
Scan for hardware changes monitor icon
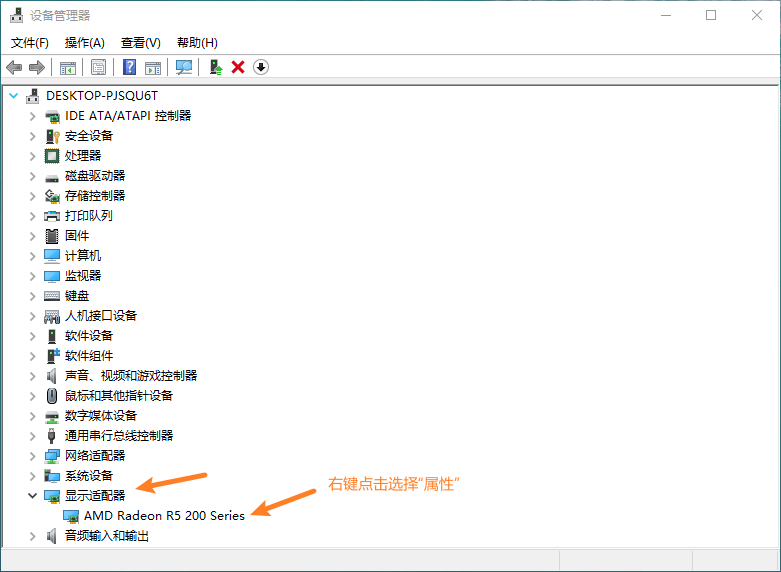(184, 67)
